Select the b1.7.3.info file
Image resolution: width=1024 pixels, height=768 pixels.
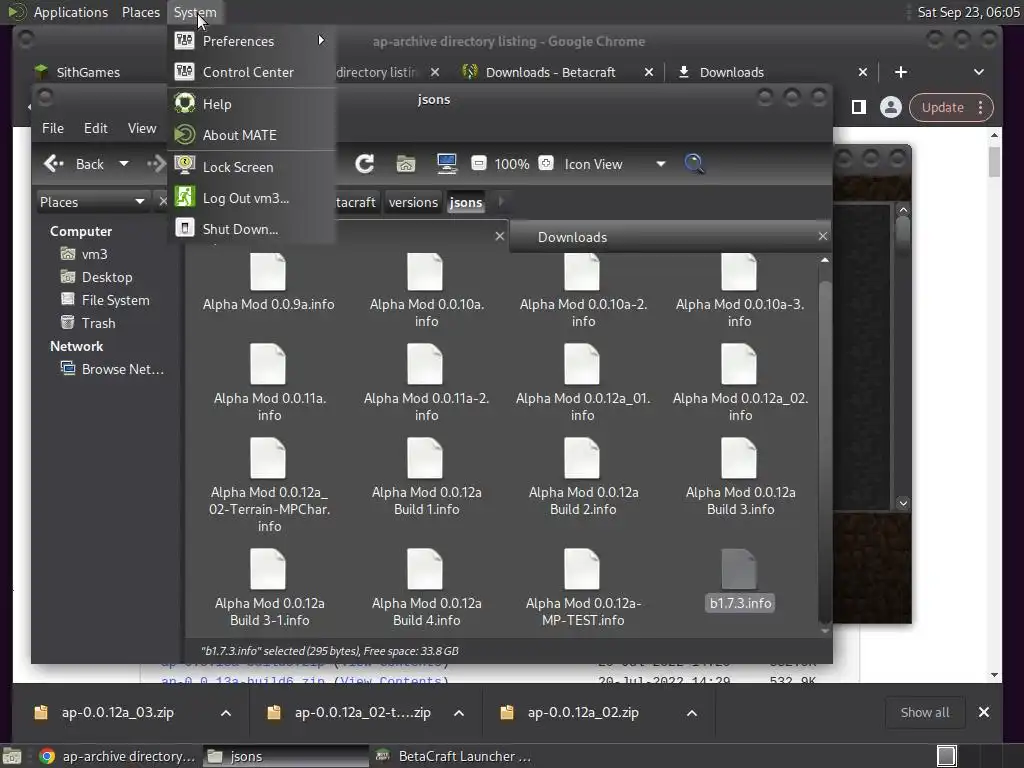click(x=739, y=581)
